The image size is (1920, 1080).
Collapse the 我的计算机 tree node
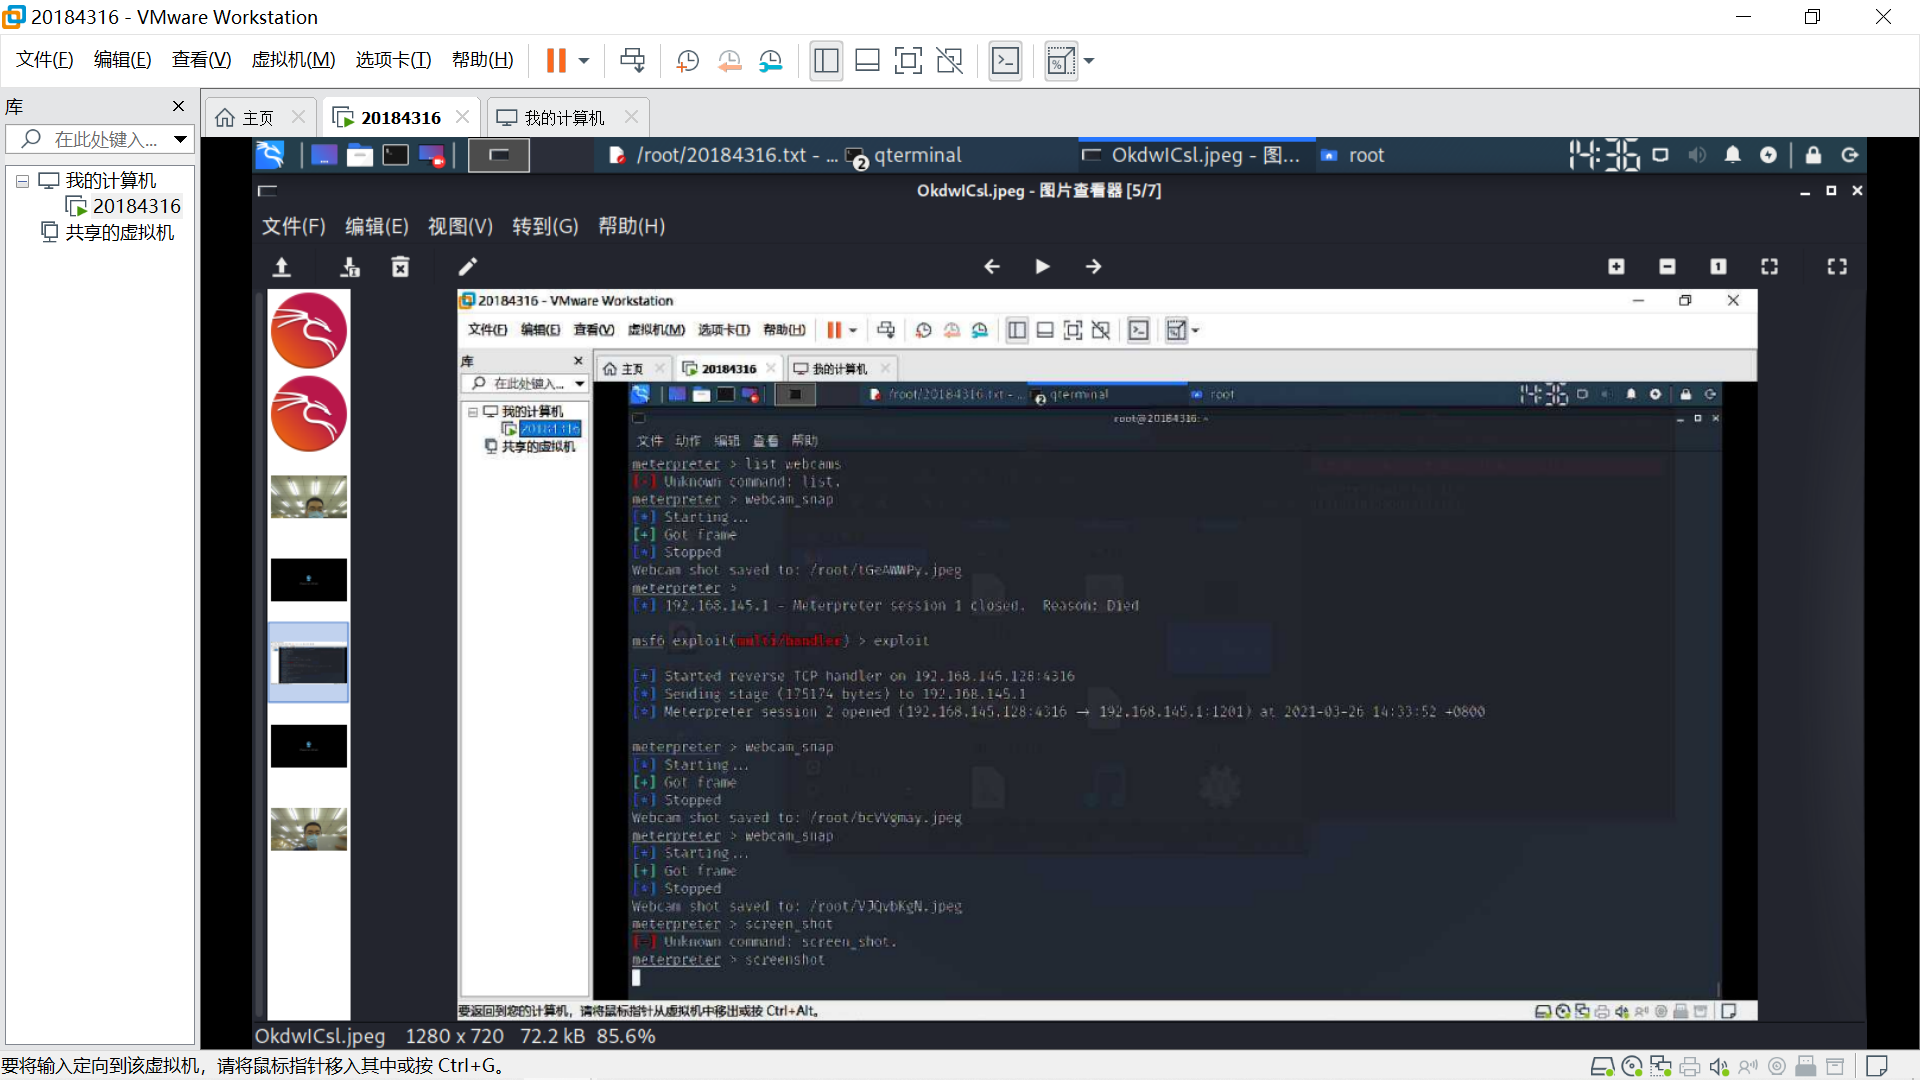click(22, 181)
